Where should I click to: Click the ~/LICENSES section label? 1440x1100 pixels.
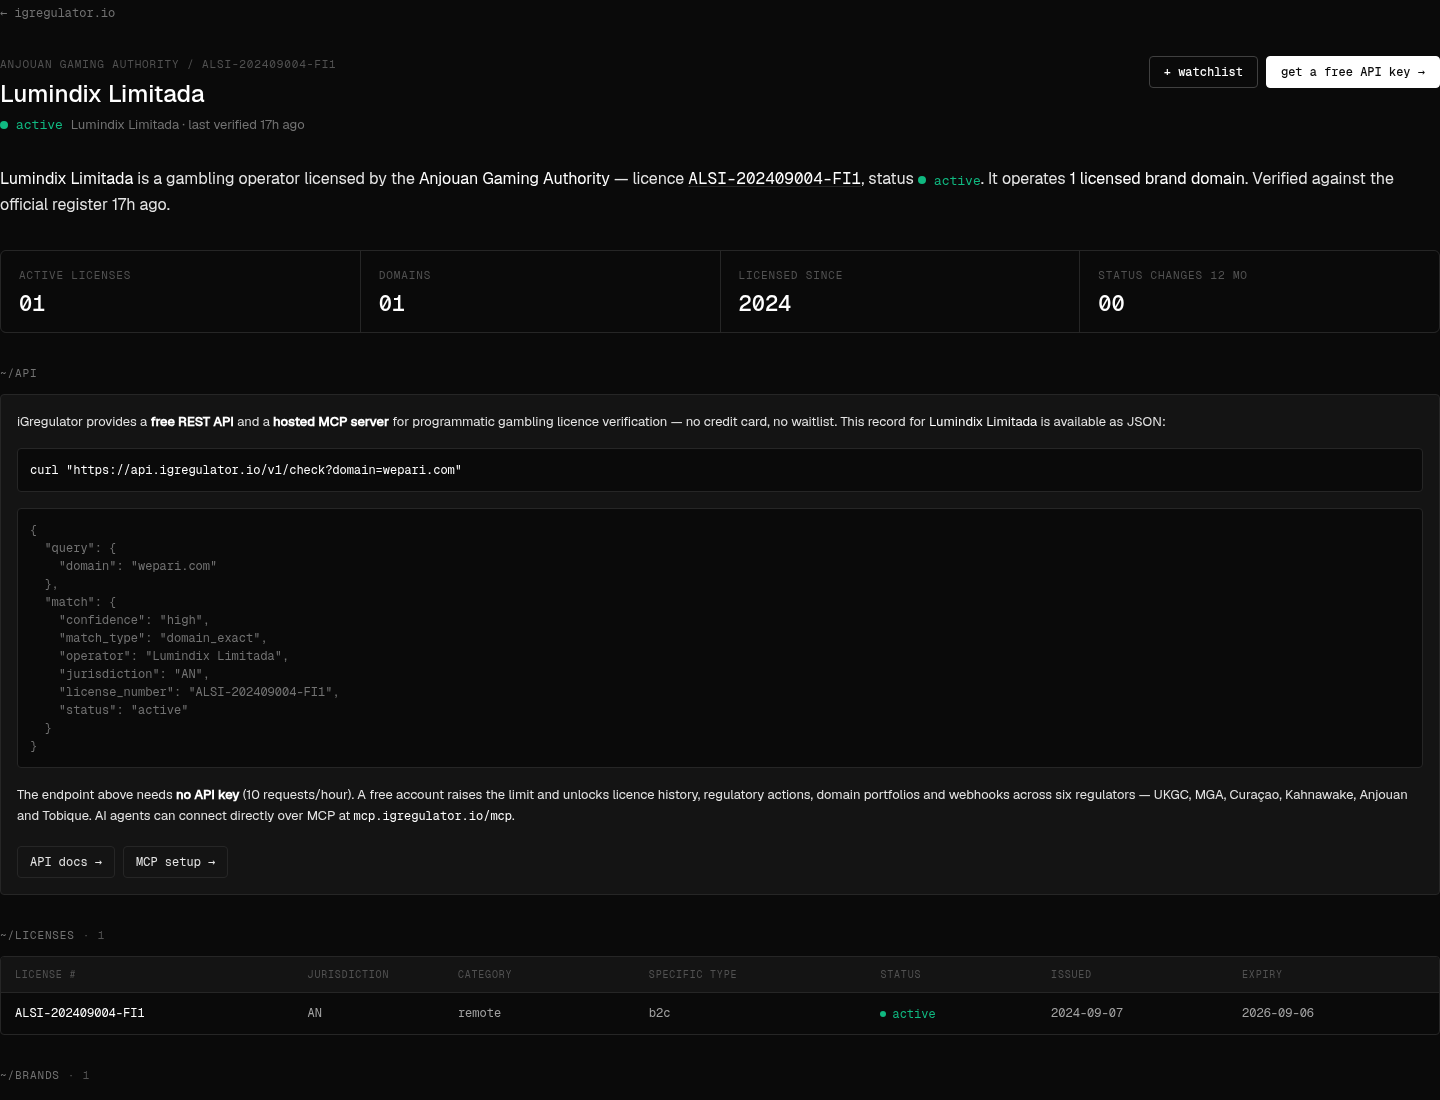click(x=37, y=935)
